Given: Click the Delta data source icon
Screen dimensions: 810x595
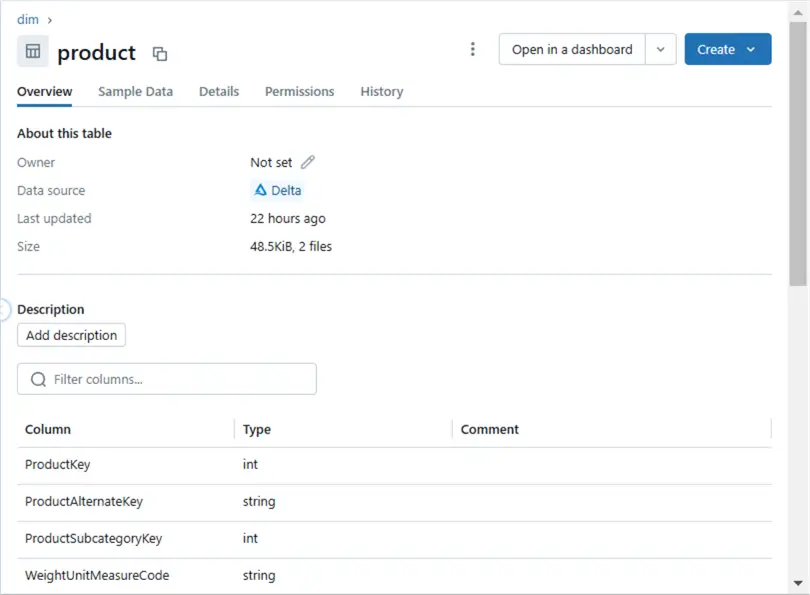Looking at the screenshot, I should point(261,190).
